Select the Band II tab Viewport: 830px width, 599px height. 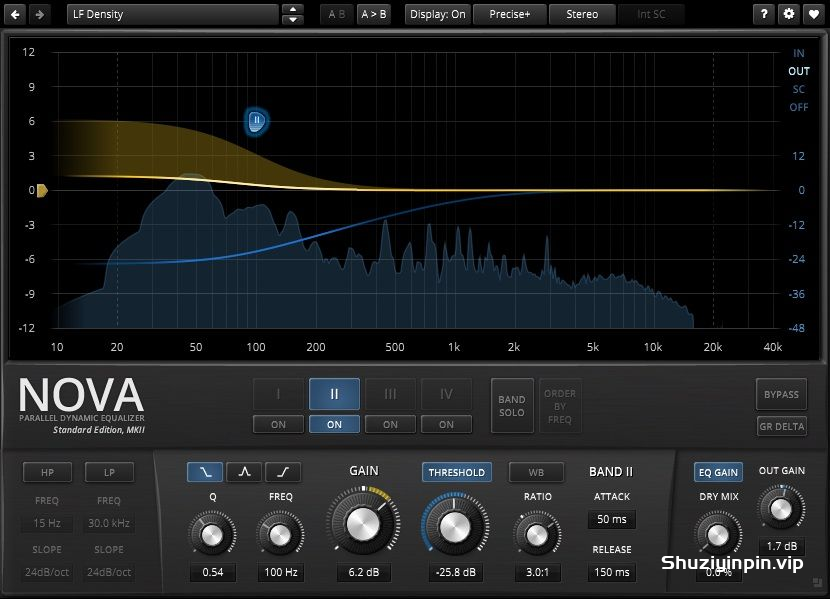334,394
